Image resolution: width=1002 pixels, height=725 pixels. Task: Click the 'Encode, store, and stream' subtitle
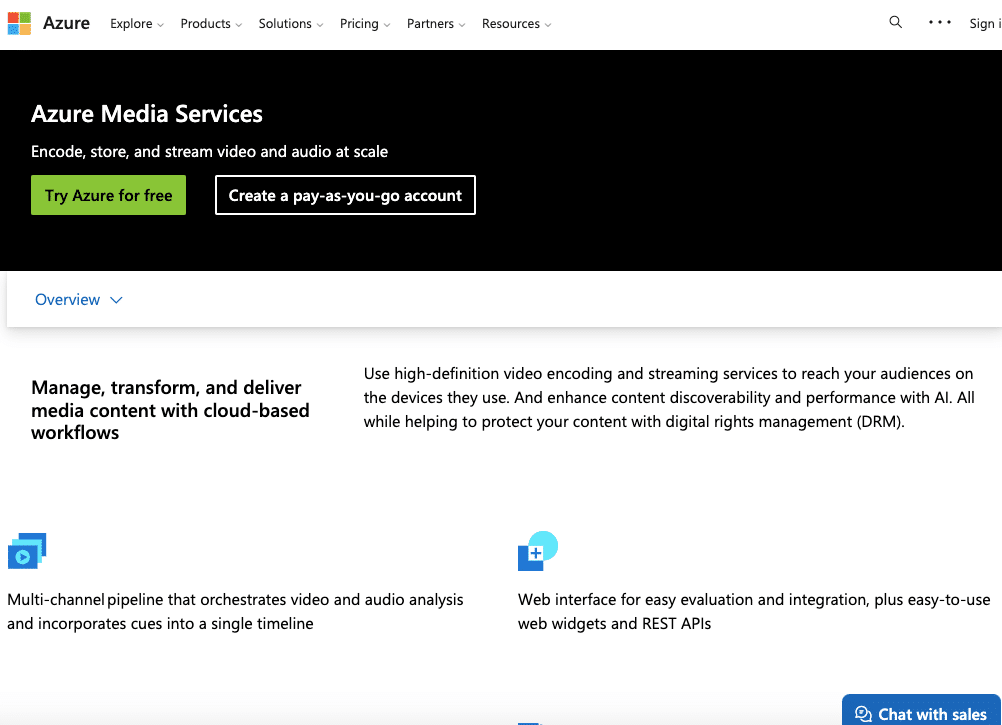tap(210, 151)
